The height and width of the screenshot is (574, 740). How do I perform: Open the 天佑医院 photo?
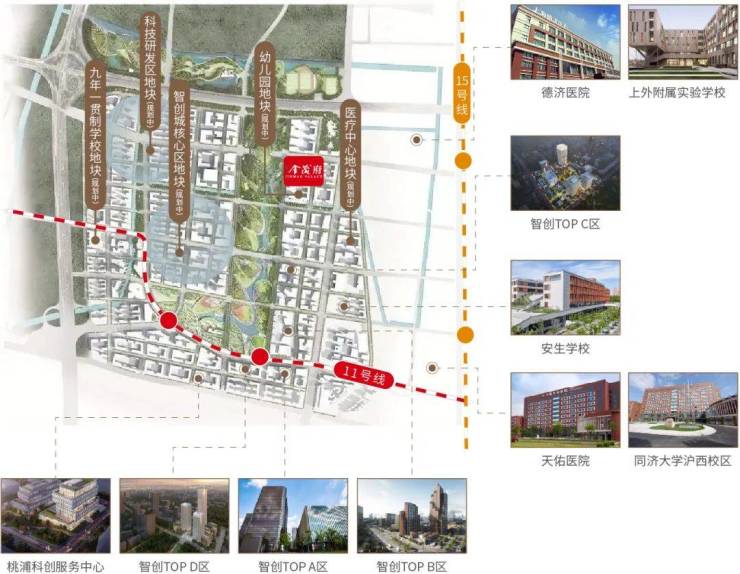pos(565,410)
